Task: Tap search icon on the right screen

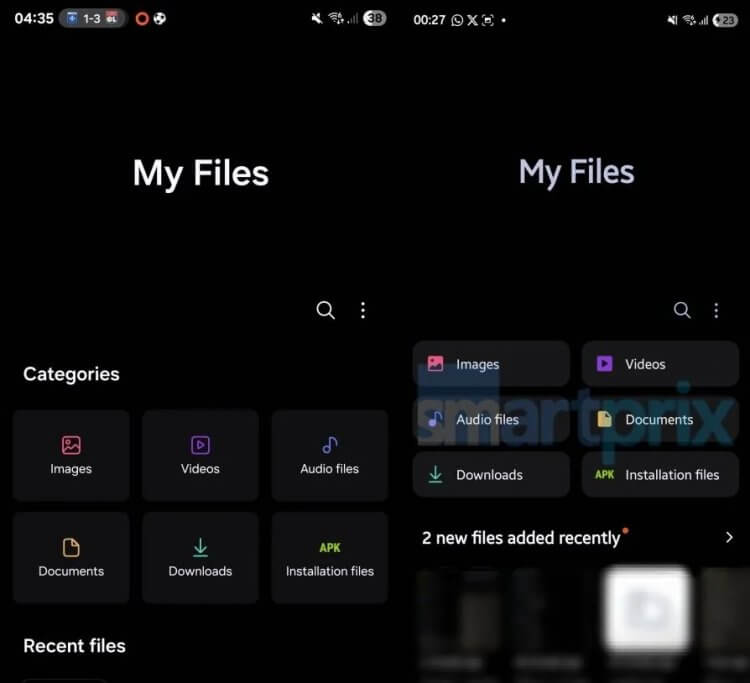Action: [682, 310]
